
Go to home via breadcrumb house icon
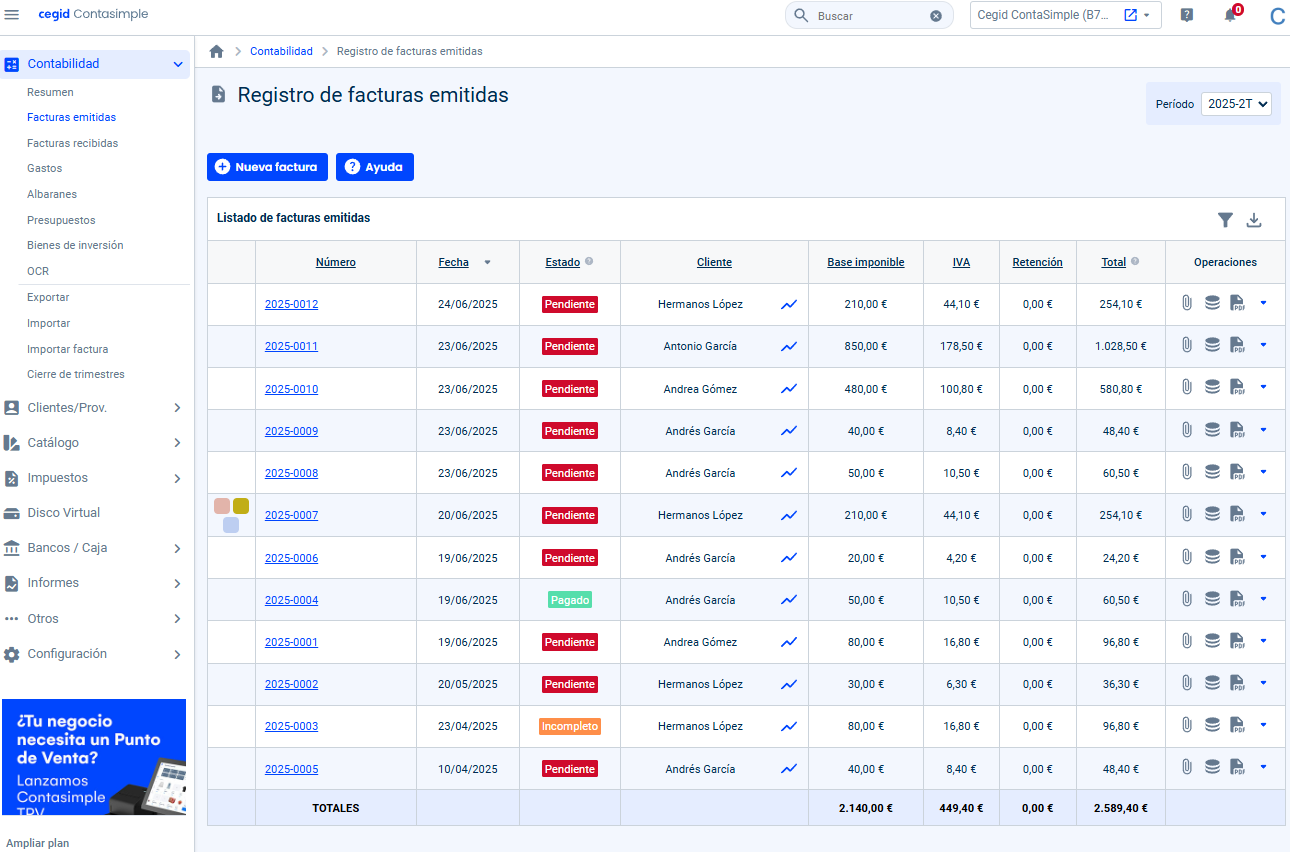point(216,51)
